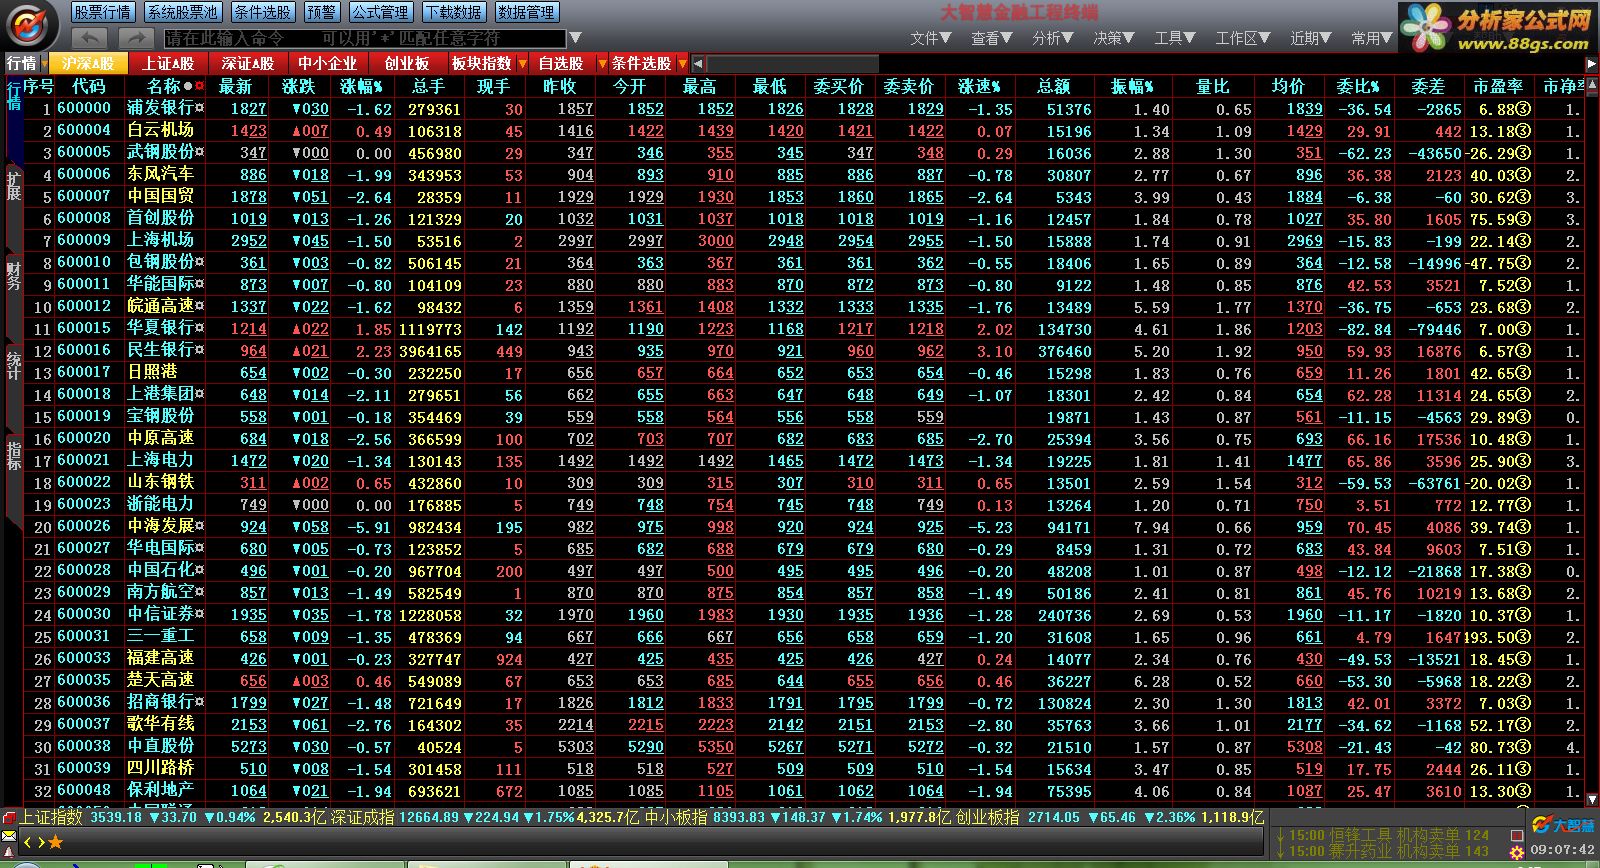1600x868 pixels.
Task: Click the tab strip scroll-left arrow
Action: pos(697,63)
